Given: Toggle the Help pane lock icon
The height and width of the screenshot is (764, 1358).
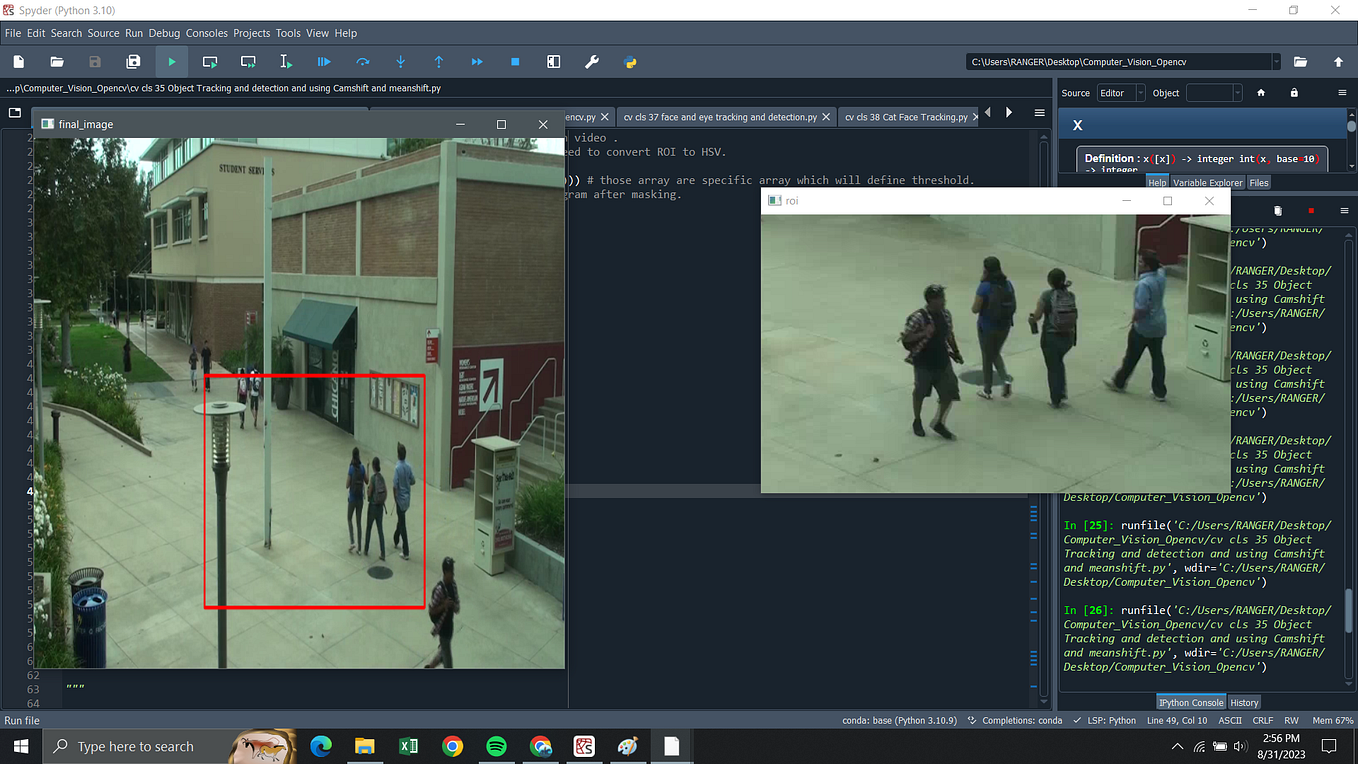Looking at the screenshot, I should 1294,93.
